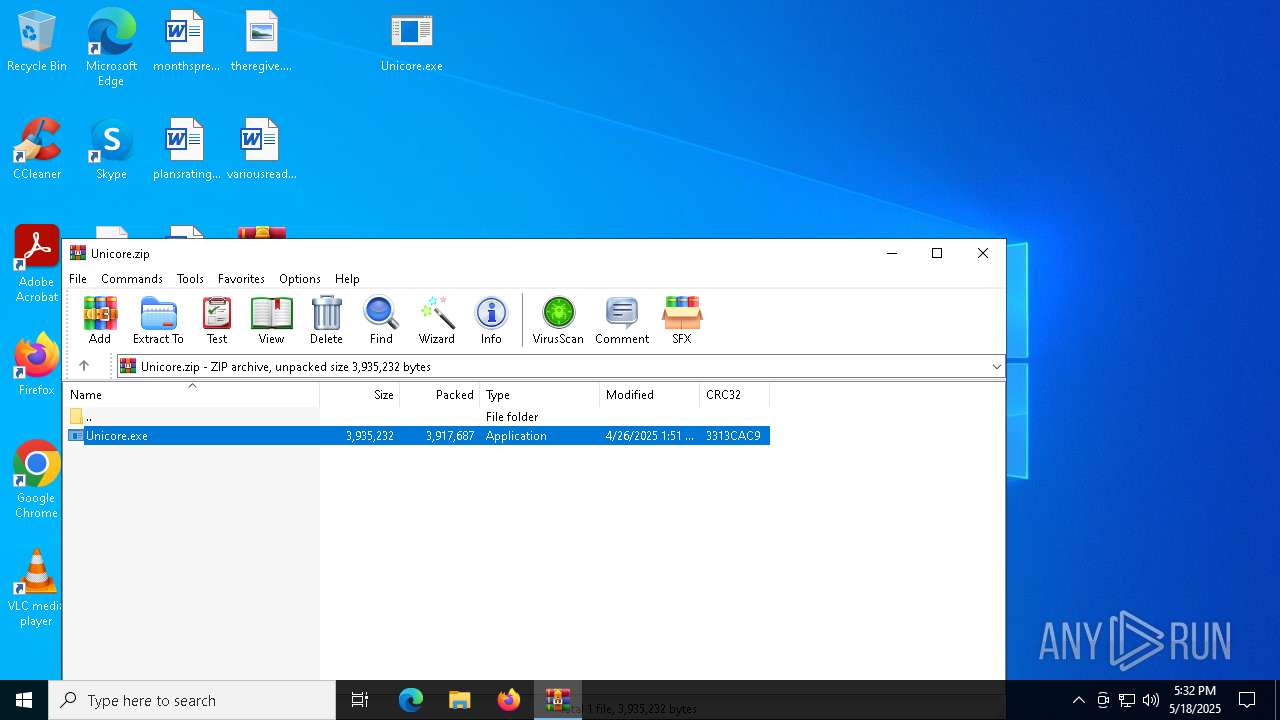
Task: Show archive Info
Action: point(491,320)
